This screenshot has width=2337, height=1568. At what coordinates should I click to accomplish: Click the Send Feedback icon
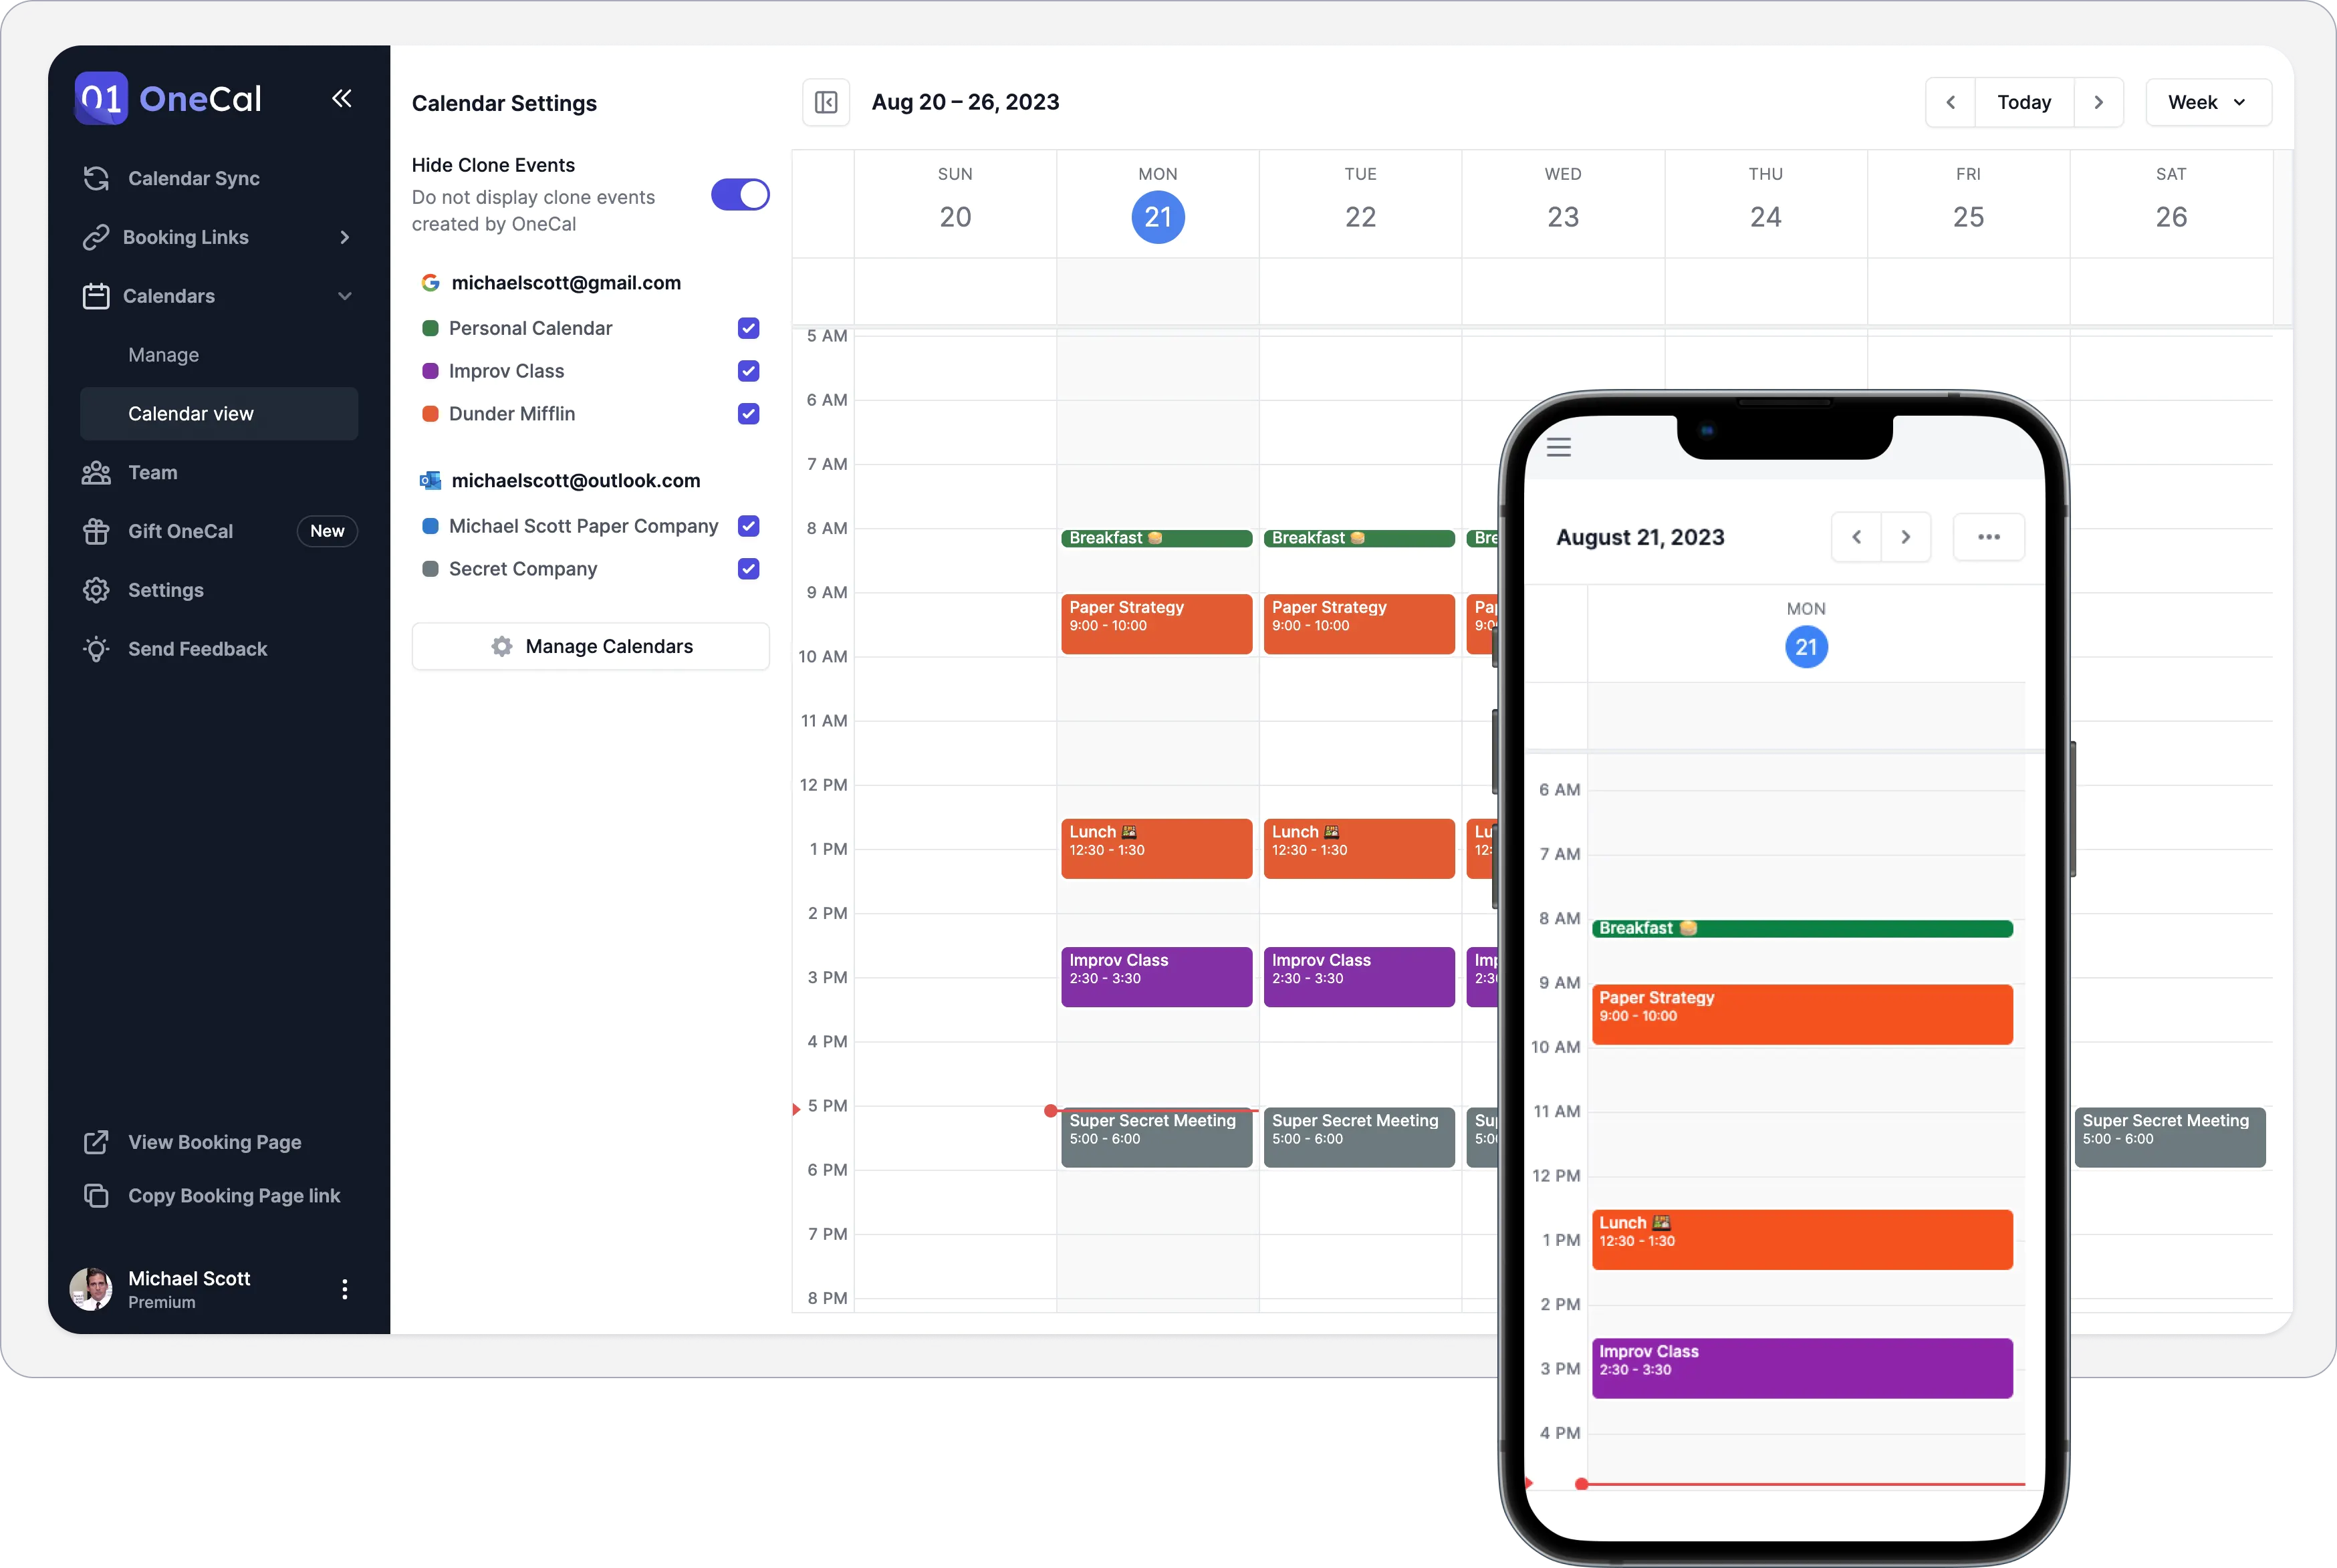pos(94,648)
